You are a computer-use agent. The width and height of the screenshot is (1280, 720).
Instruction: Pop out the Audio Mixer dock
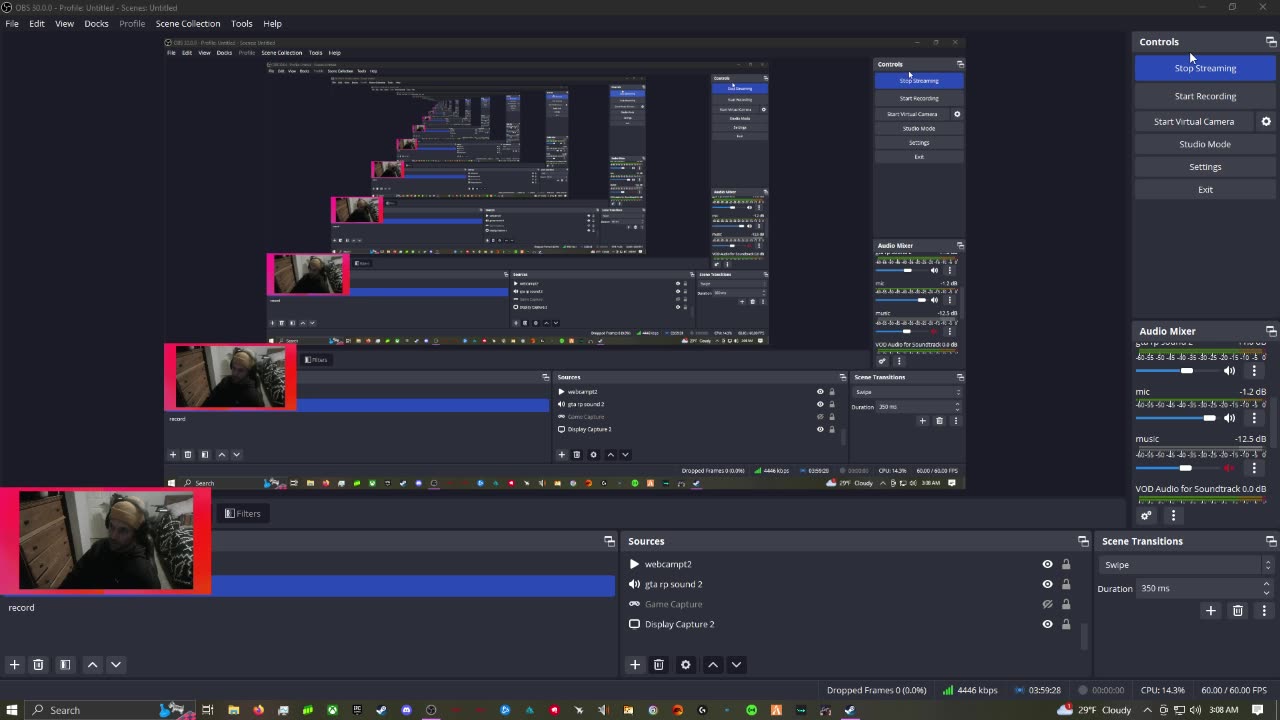coord(1271,331)
